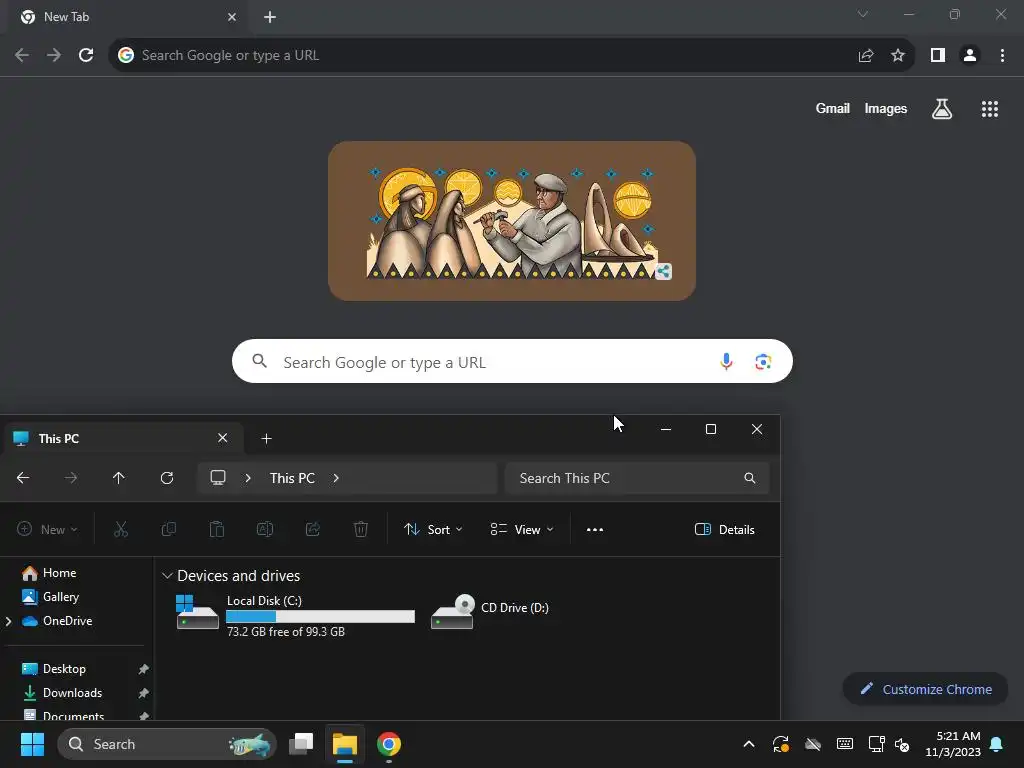Search by image with Google Lens

[x=763, y=361]
